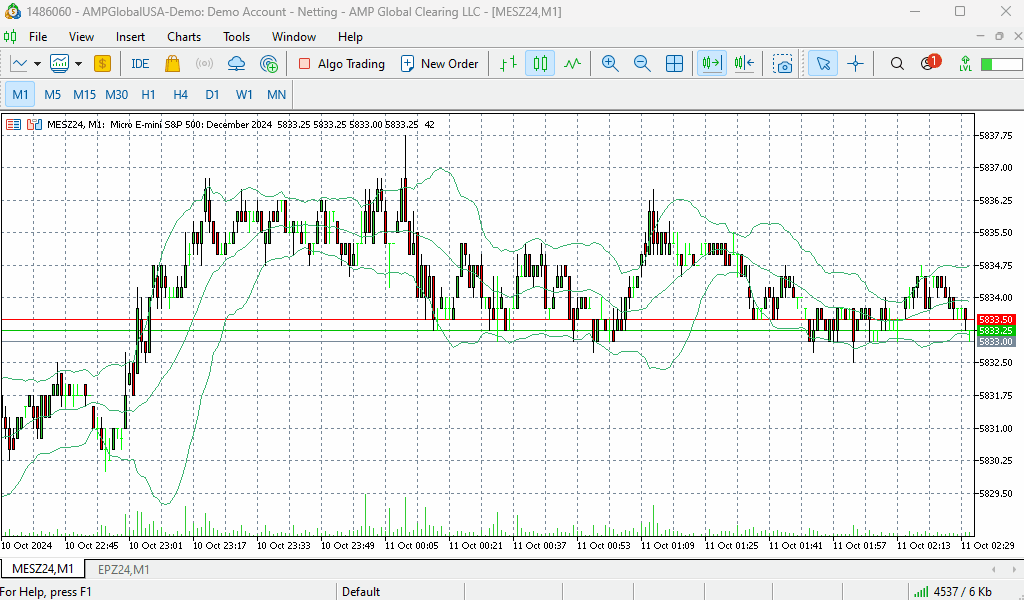Select the H4 timeframe
Screen dimensions: 1024x600
click(180, 94)
